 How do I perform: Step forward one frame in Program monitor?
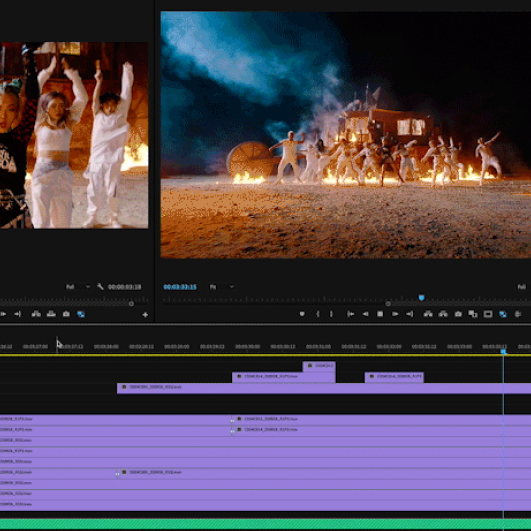395,314
